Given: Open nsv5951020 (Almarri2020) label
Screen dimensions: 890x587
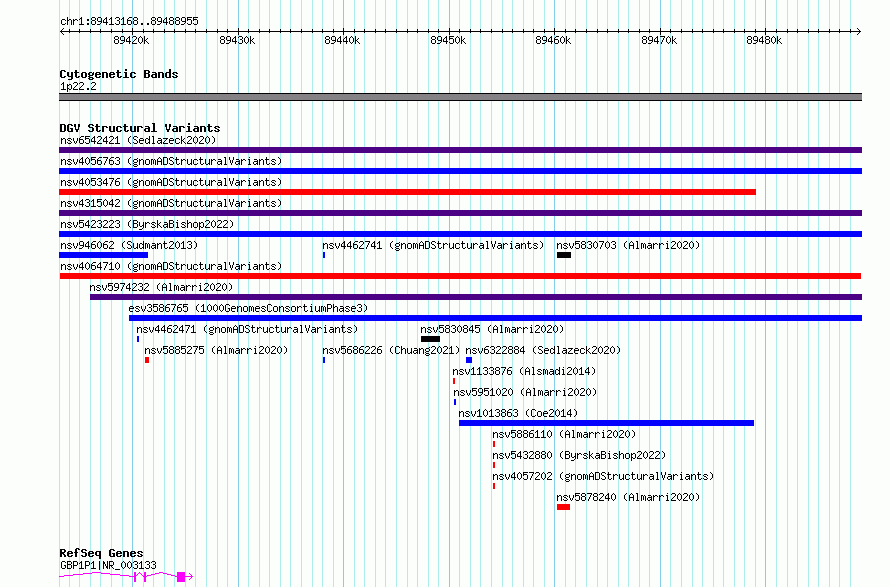Looking at the screenshot, I should (x=525, y=392).
